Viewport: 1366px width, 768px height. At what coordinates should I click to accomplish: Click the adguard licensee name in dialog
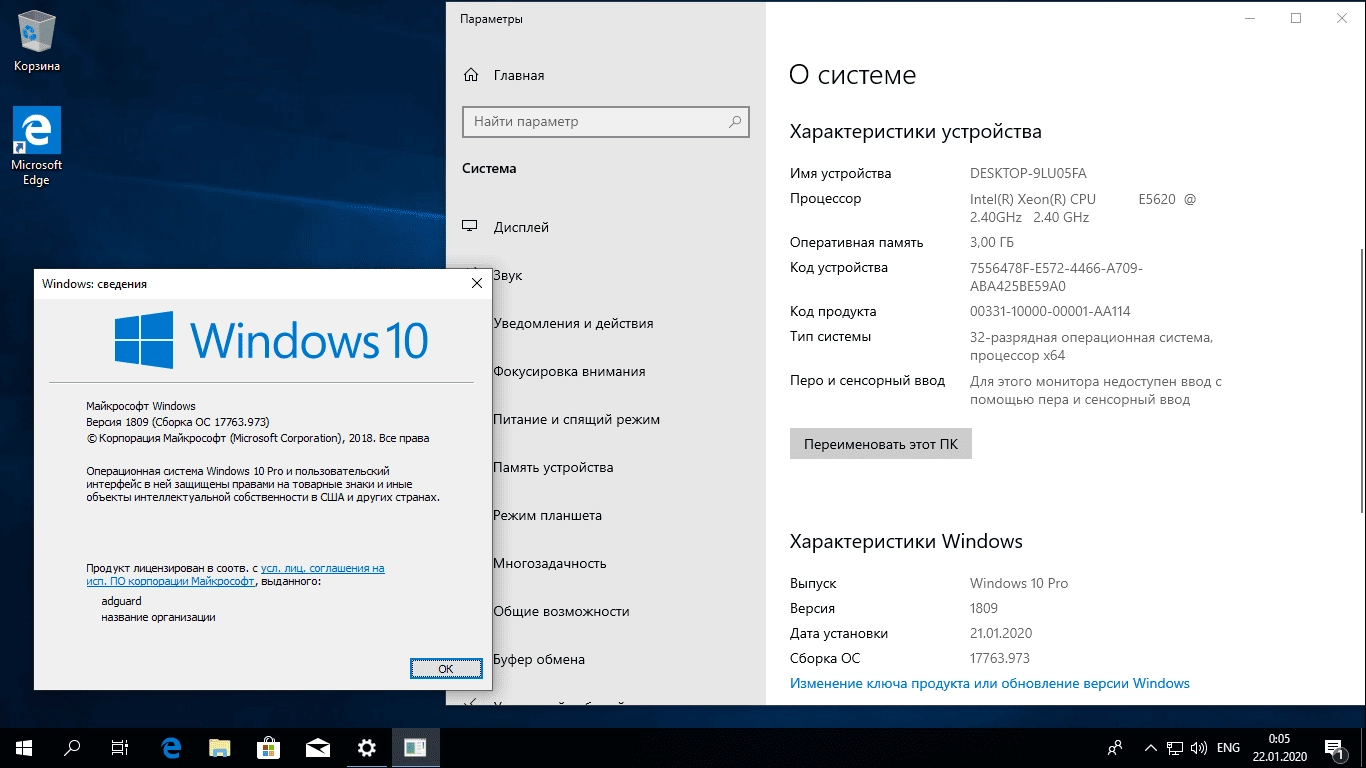[122, 602]
